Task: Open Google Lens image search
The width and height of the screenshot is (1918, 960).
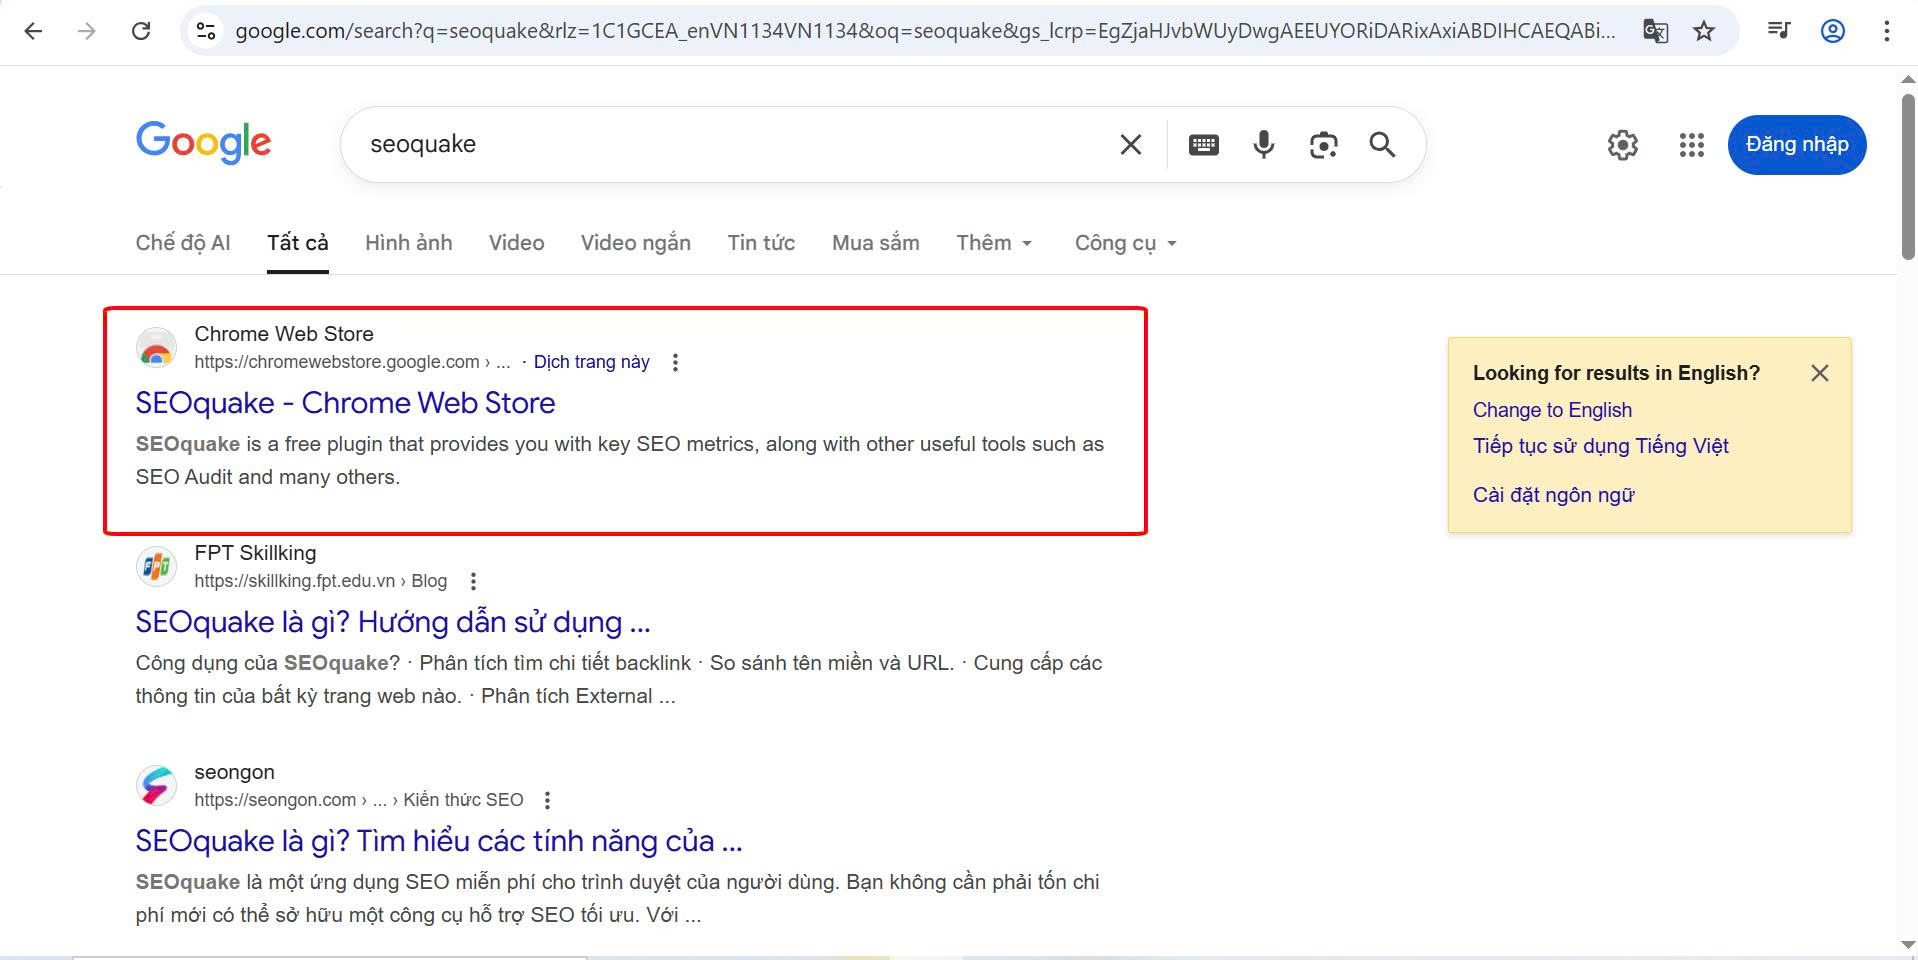Action: 1322,144
